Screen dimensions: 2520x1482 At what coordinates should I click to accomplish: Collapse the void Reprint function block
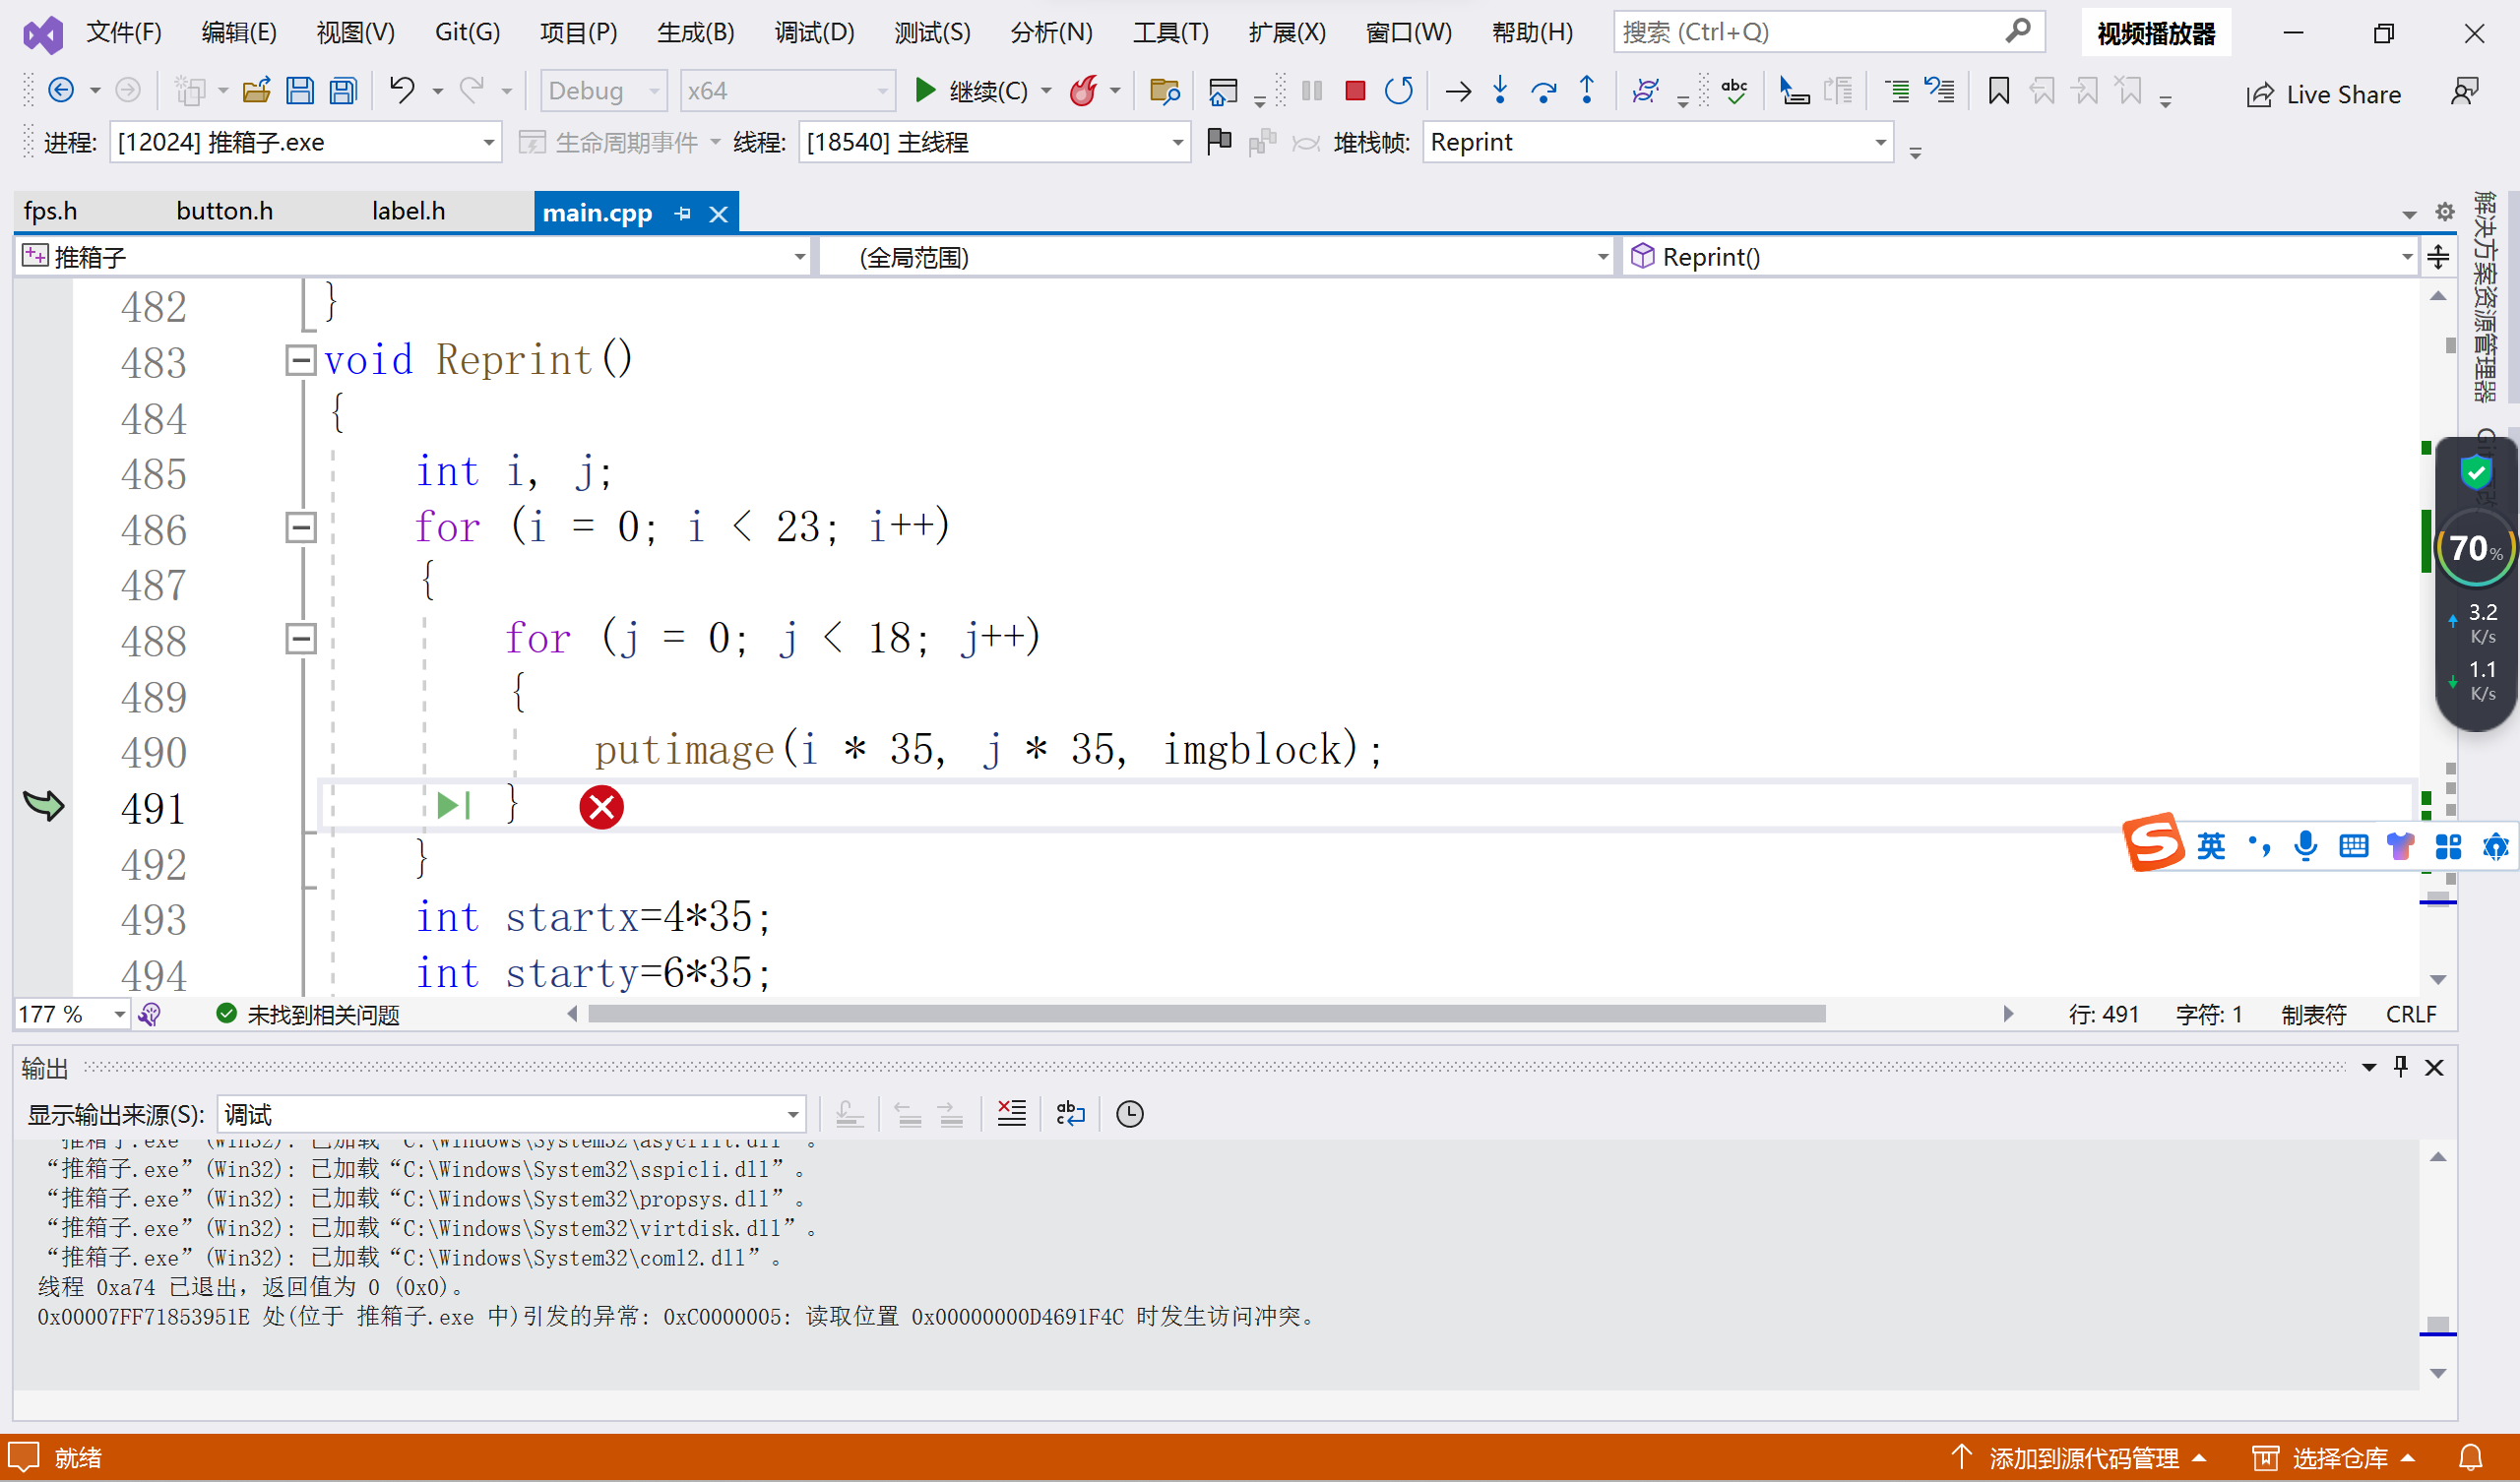pyautogui.click(x=300, y=360)
